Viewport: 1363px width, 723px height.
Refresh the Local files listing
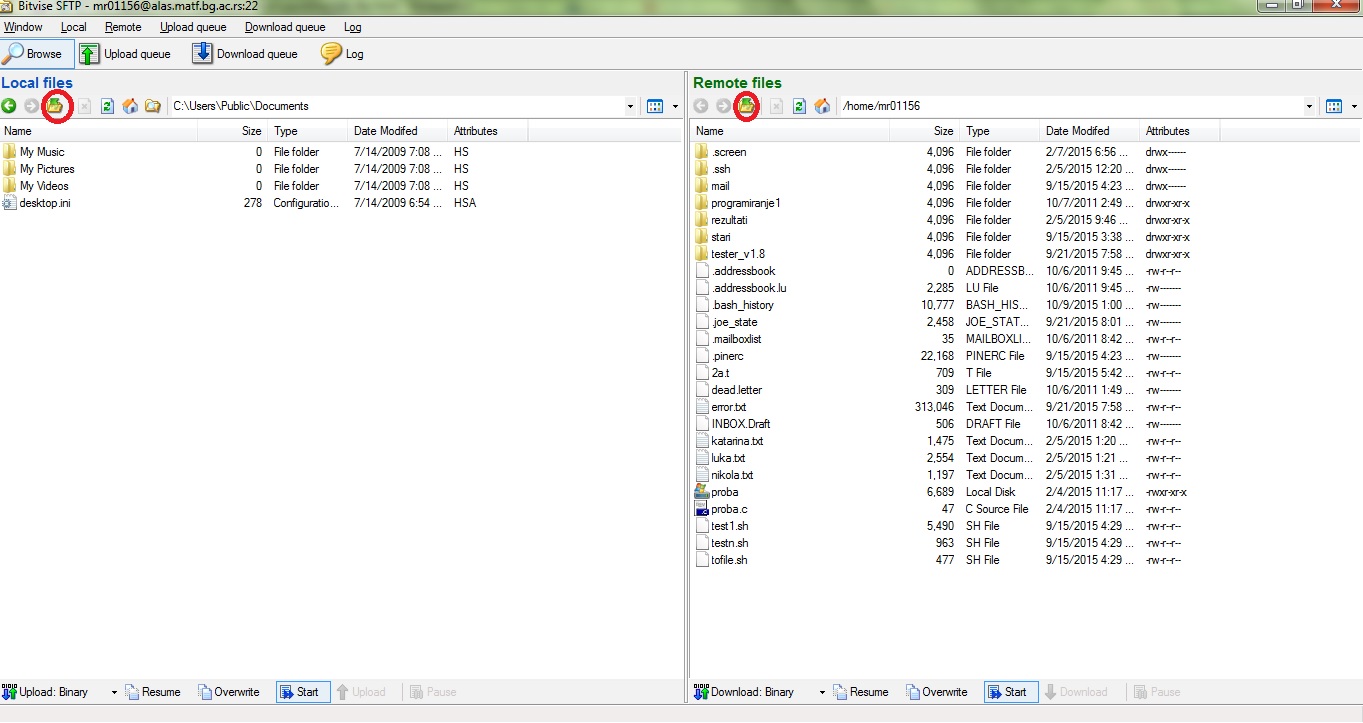(x=107, y=106)
